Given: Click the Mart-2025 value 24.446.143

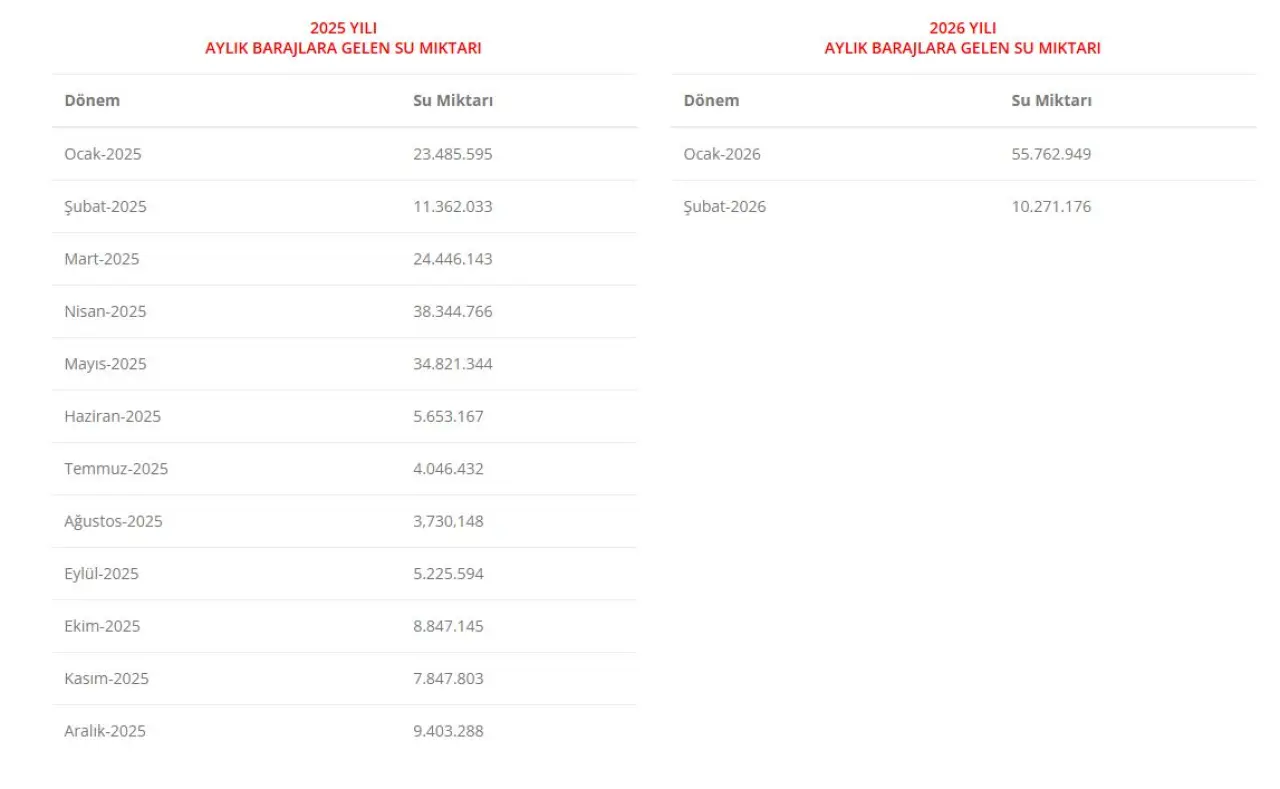Looking at the screenshot, I should coord(452,259).
